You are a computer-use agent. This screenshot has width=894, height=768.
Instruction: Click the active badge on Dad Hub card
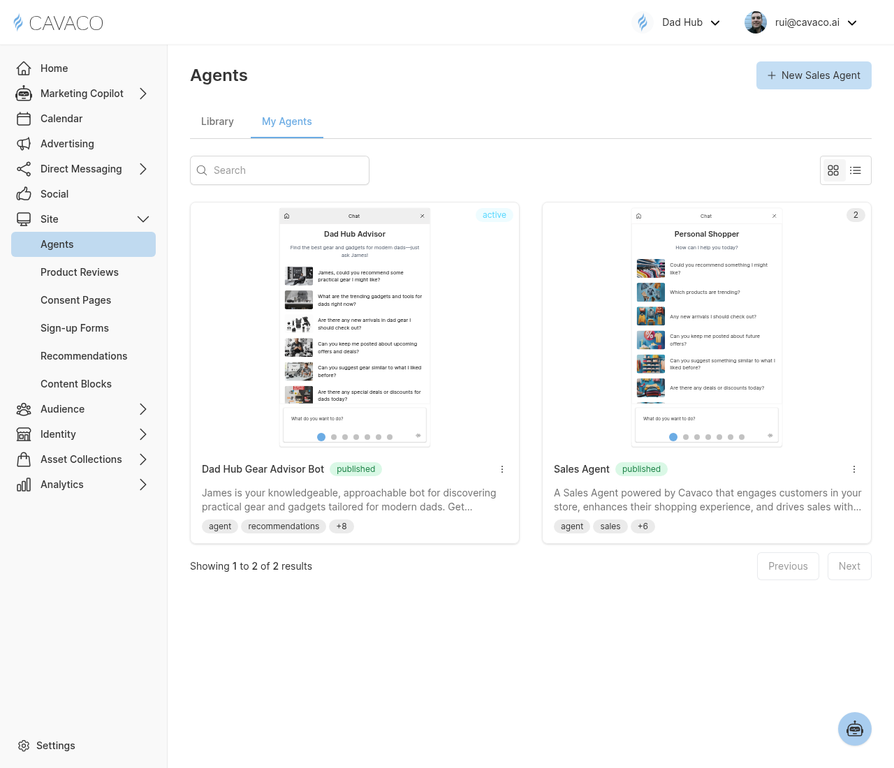coord(494,215)
